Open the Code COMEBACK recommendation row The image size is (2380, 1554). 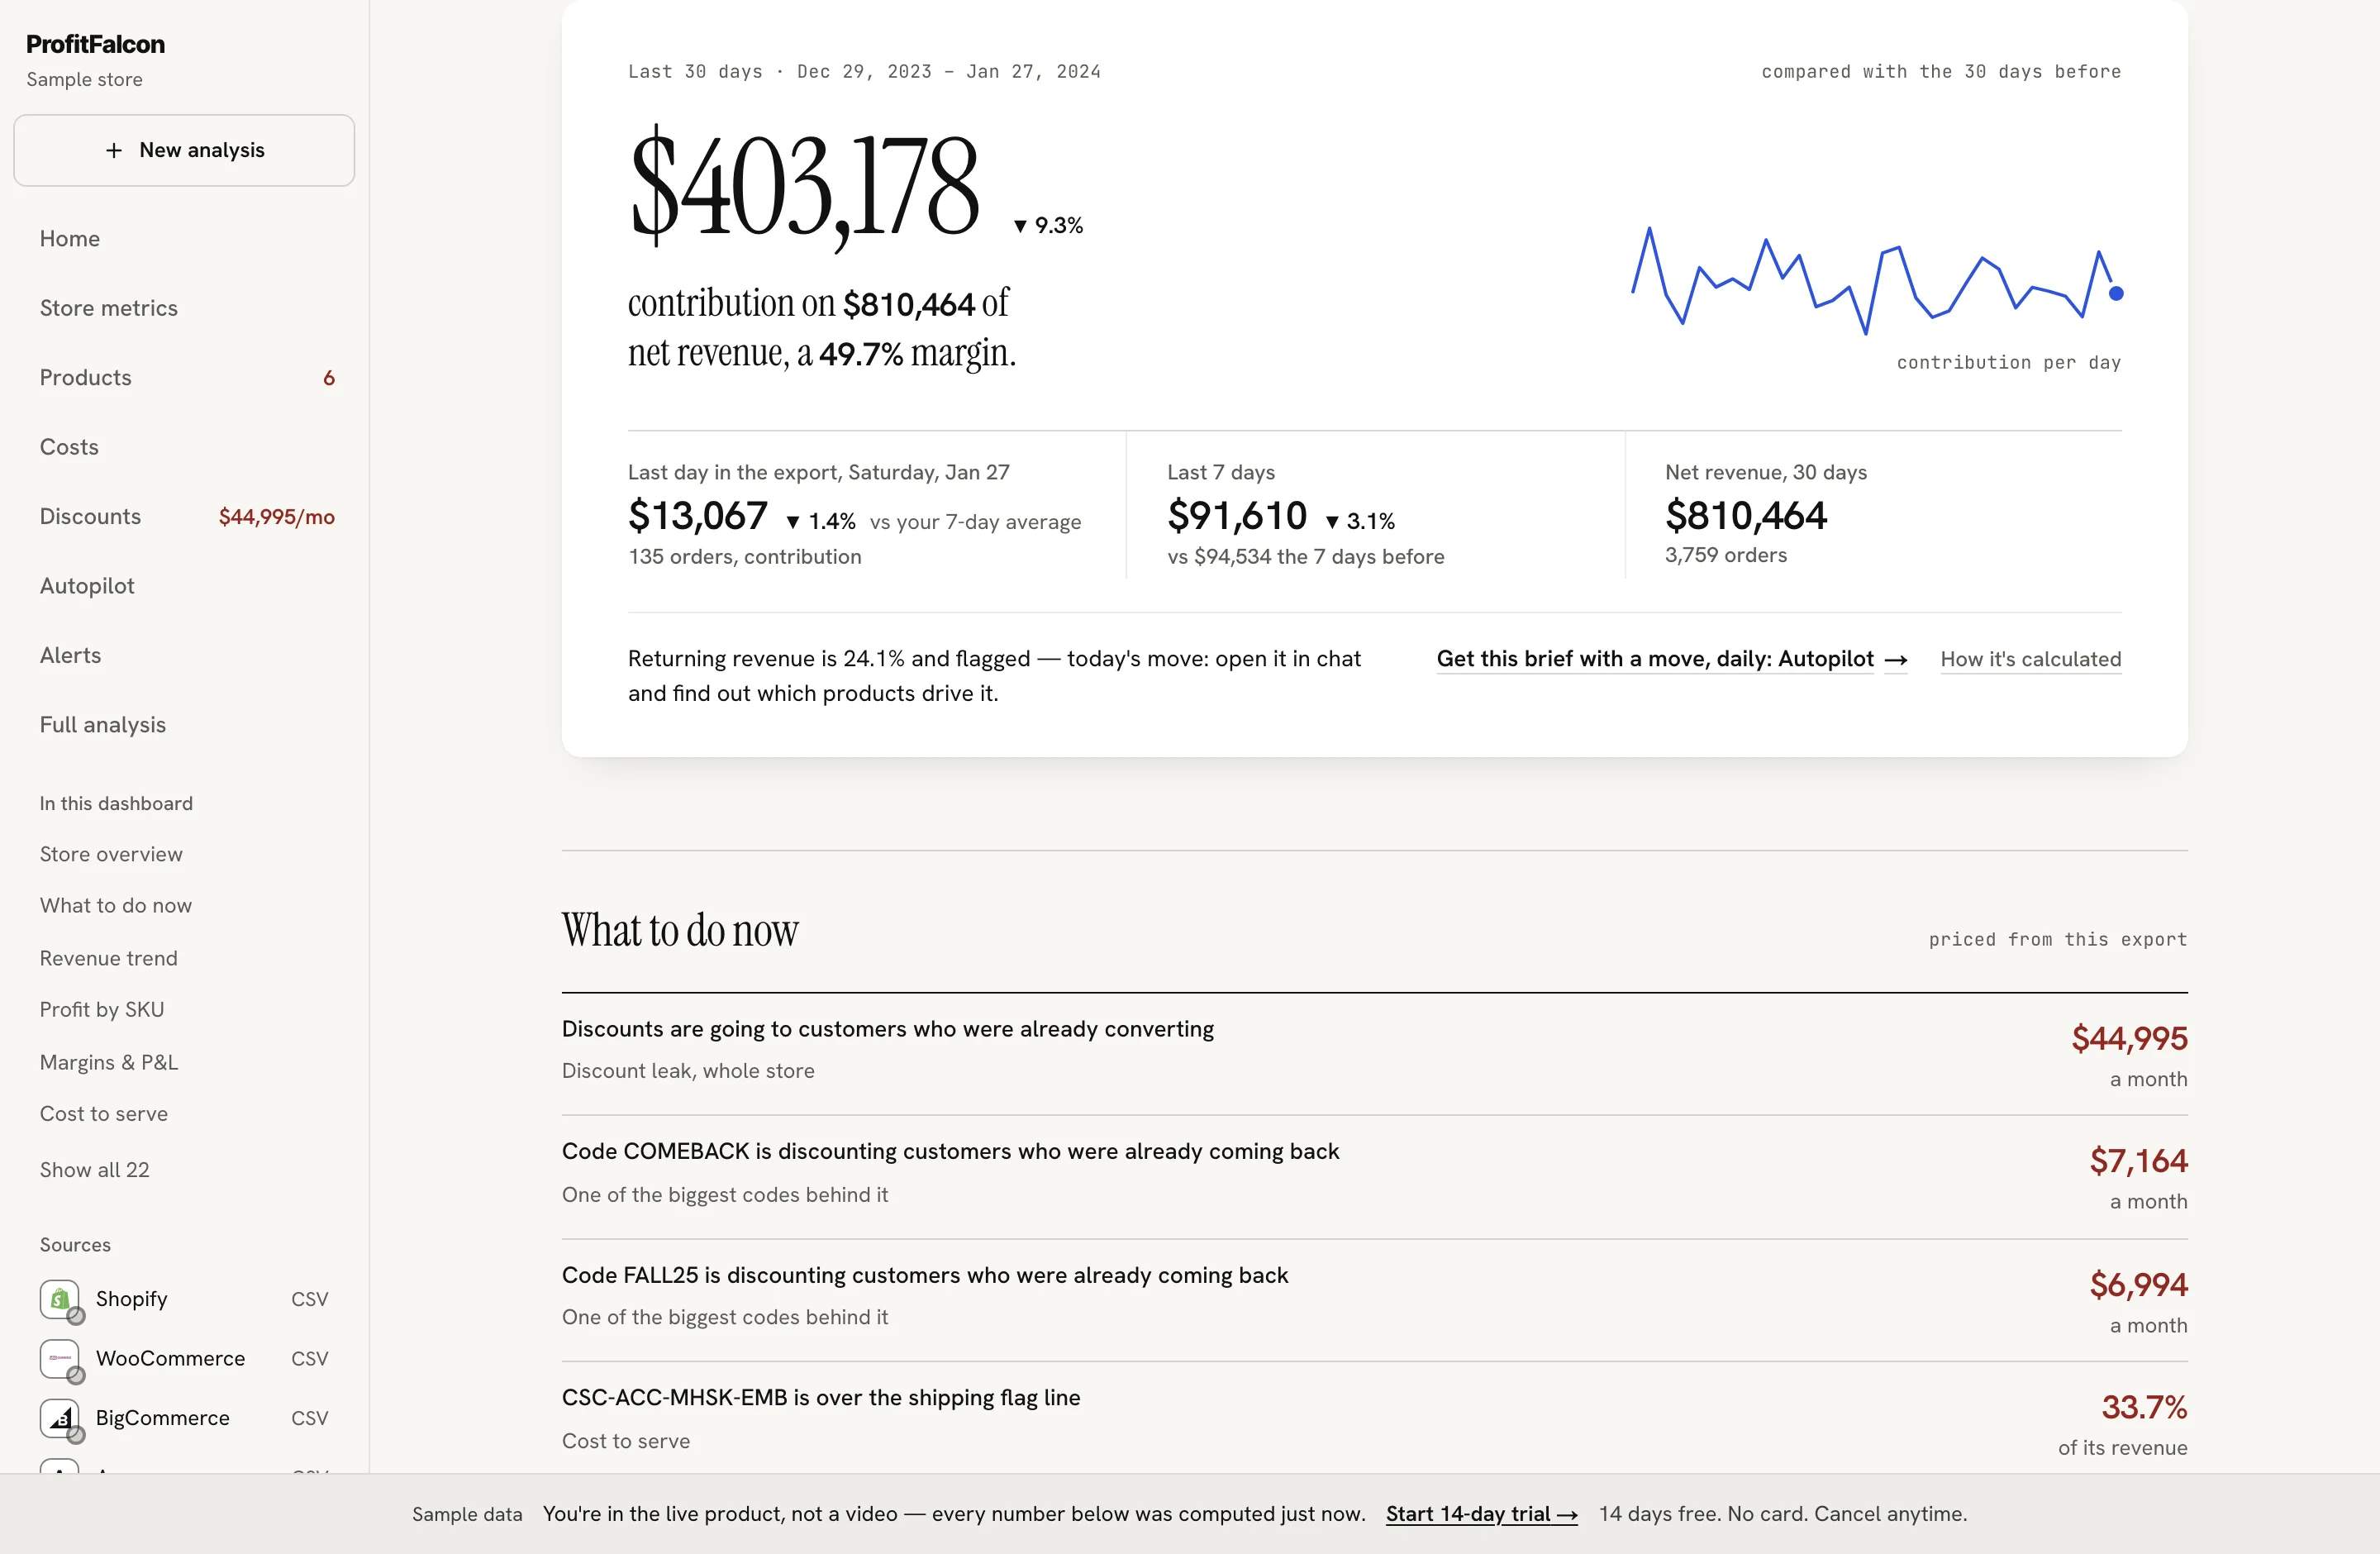1374,1177
